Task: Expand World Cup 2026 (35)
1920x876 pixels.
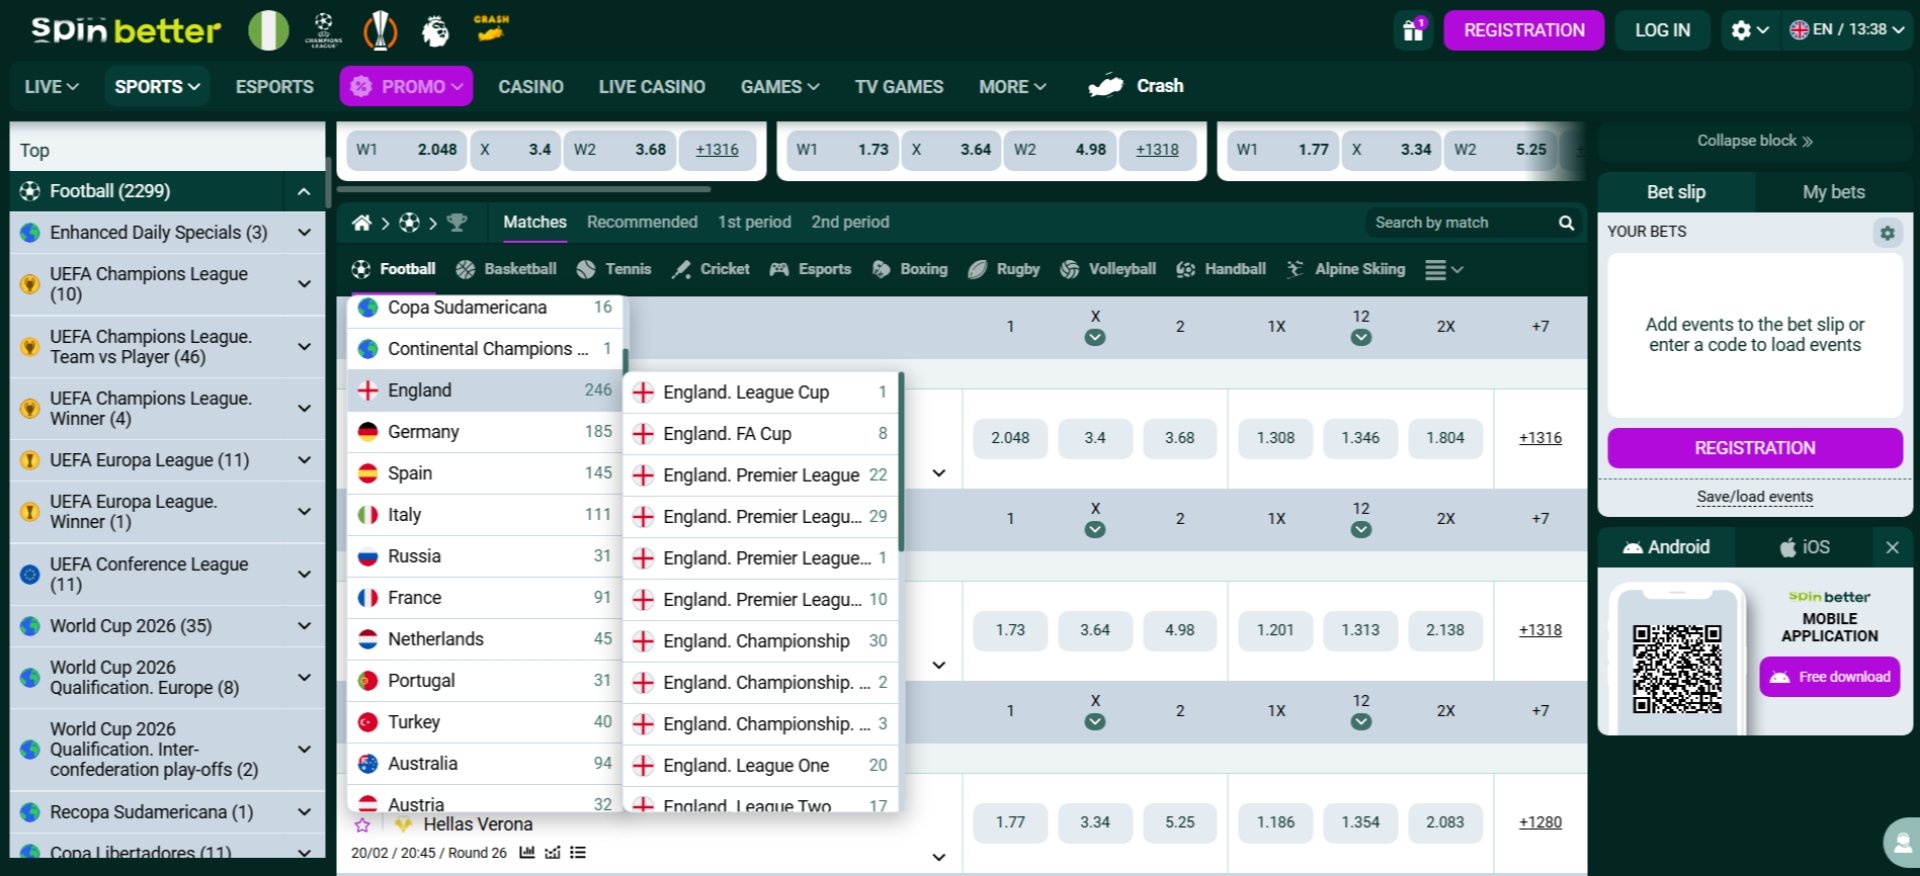Action: 304,626
